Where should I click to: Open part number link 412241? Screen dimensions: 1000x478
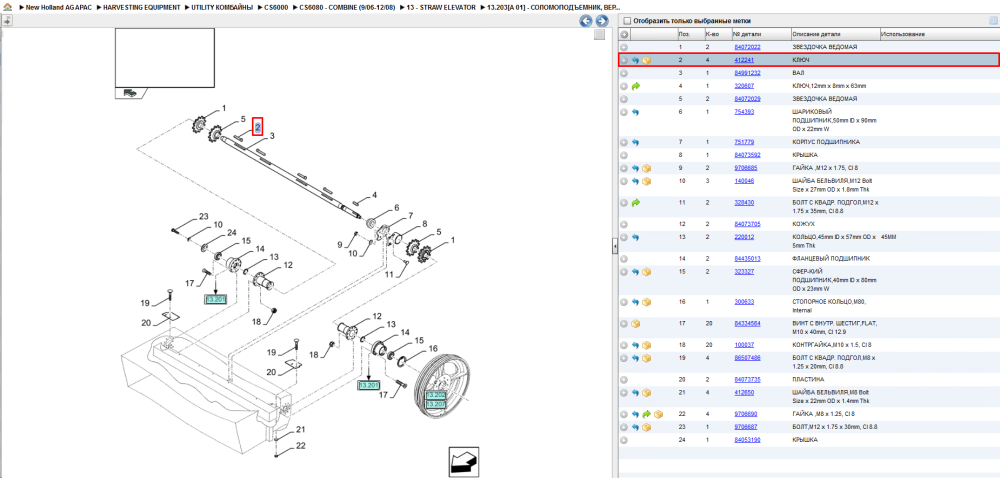click(x=744, y=61)
